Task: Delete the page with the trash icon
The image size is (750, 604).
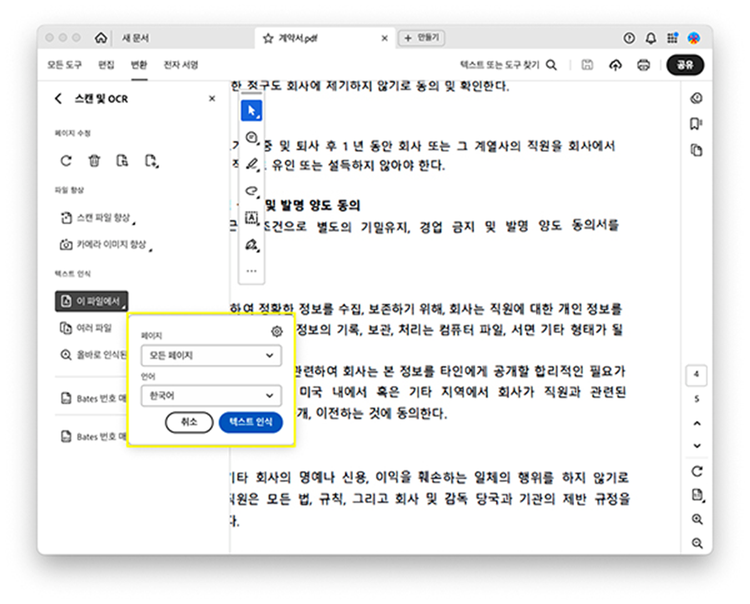Action: coord(94,161)
